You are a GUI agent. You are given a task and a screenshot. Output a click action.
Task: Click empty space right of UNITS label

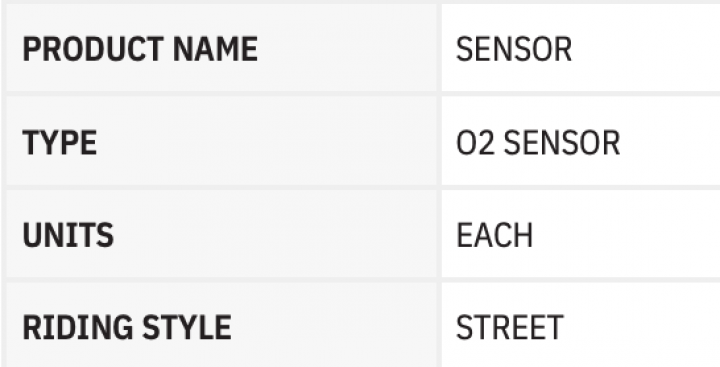(276, 235)
